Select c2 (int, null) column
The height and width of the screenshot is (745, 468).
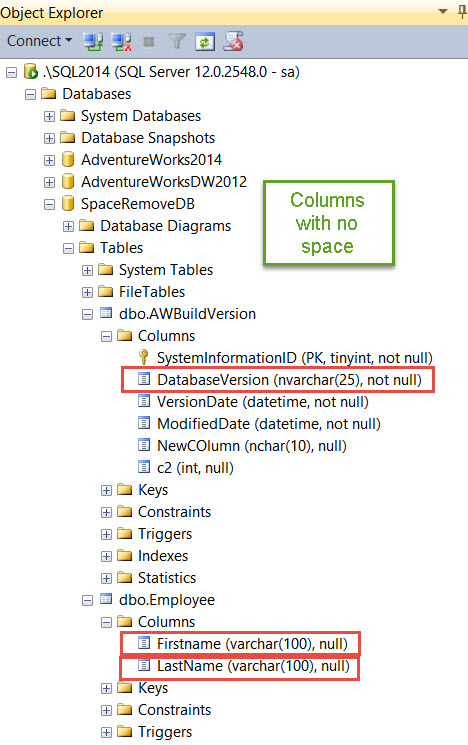point(195,468)
